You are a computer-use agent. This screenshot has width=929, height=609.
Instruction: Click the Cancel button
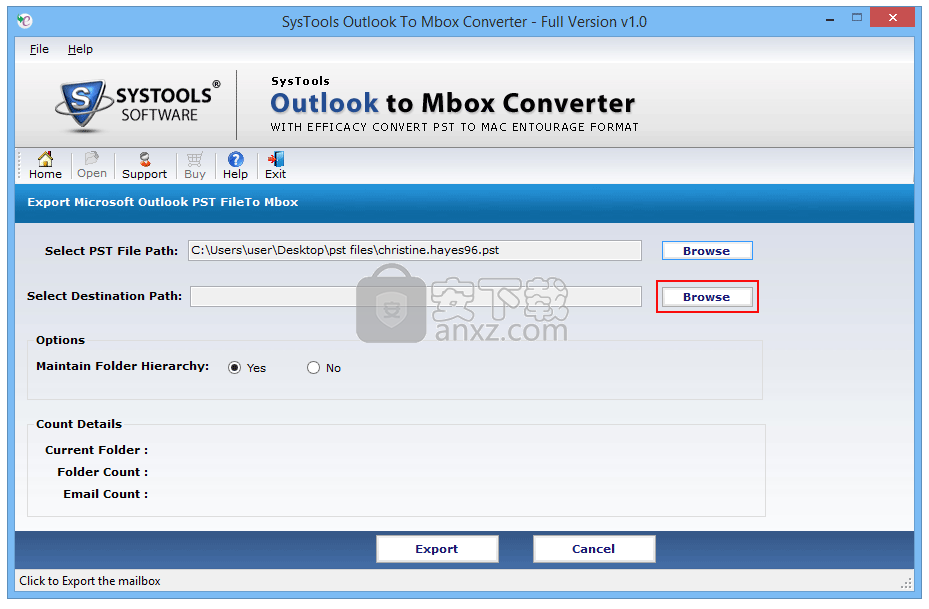pos(594,549)
